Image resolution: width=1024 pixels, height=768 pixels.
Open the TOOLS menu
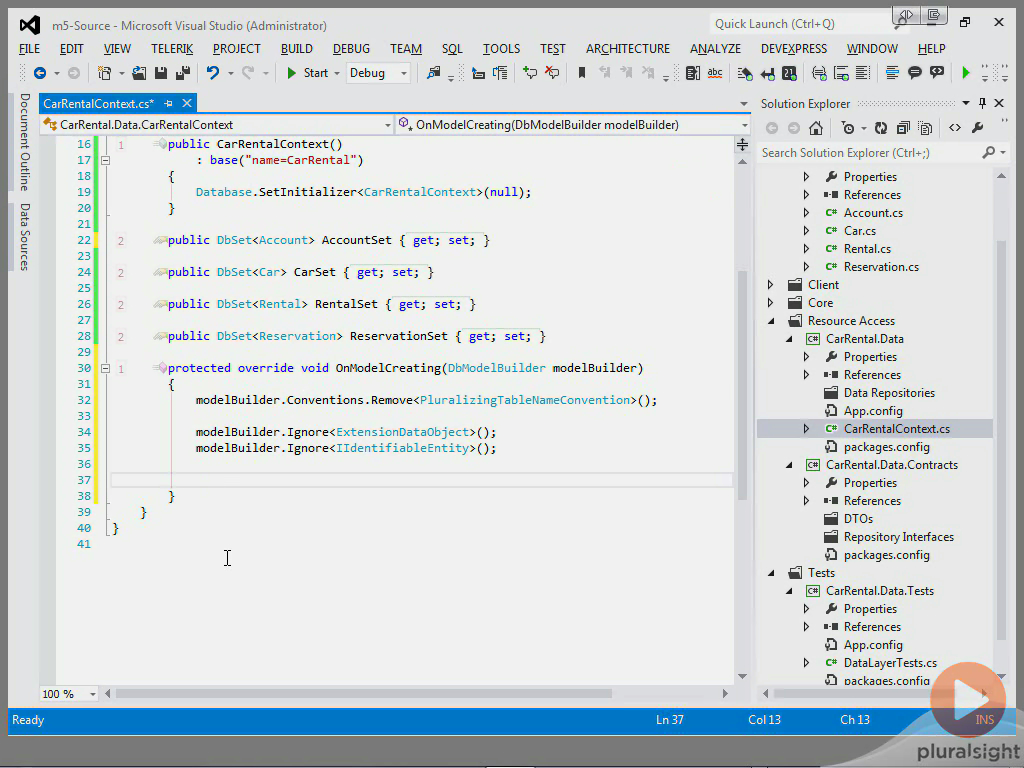pyautogui.click(x=502, y=49)
